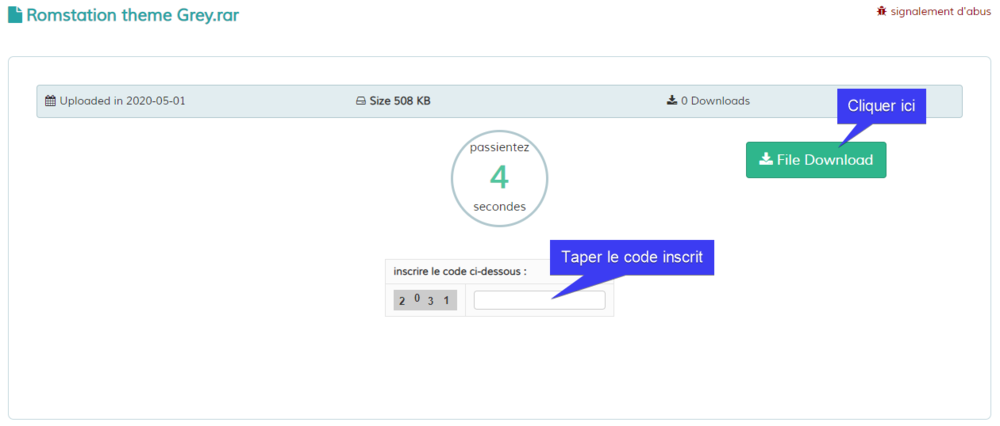
Task: Click the bug icon for abuse report
Action: (881, 10)
